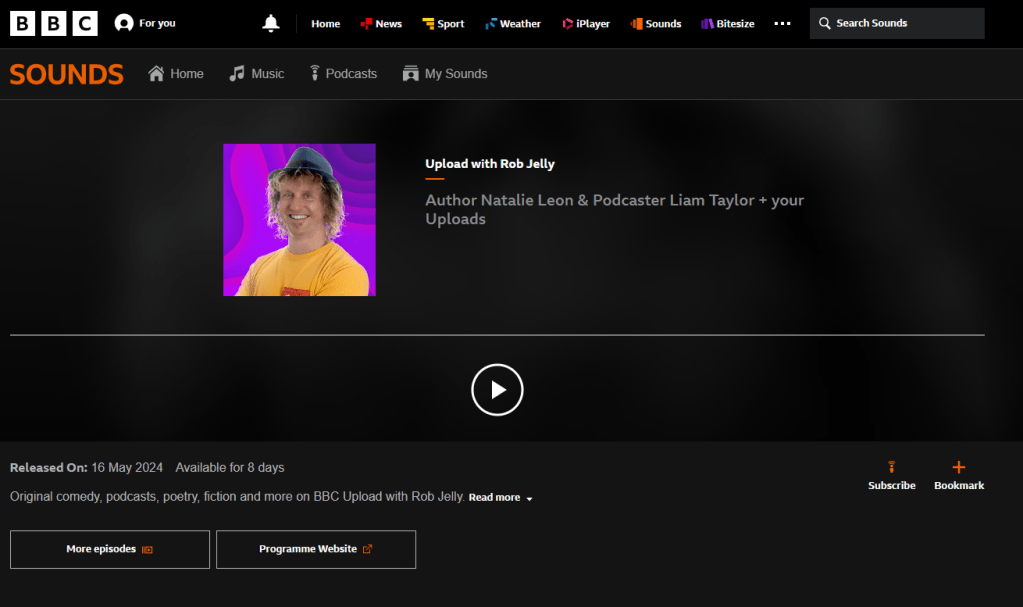This screenshot has height=607, width=1023.
Task: Open BBC Weather
Action: point(512,24)
